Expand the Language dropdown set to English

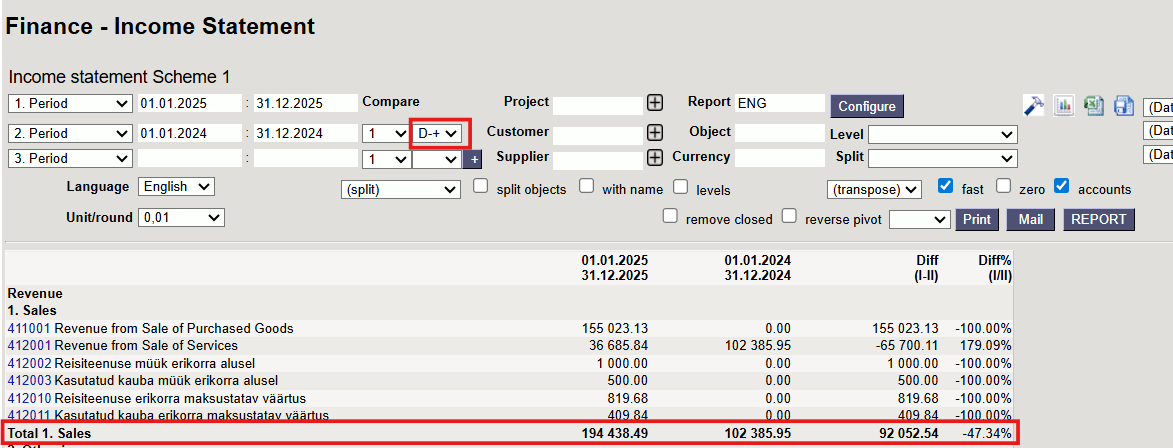[x=176, y=187]
